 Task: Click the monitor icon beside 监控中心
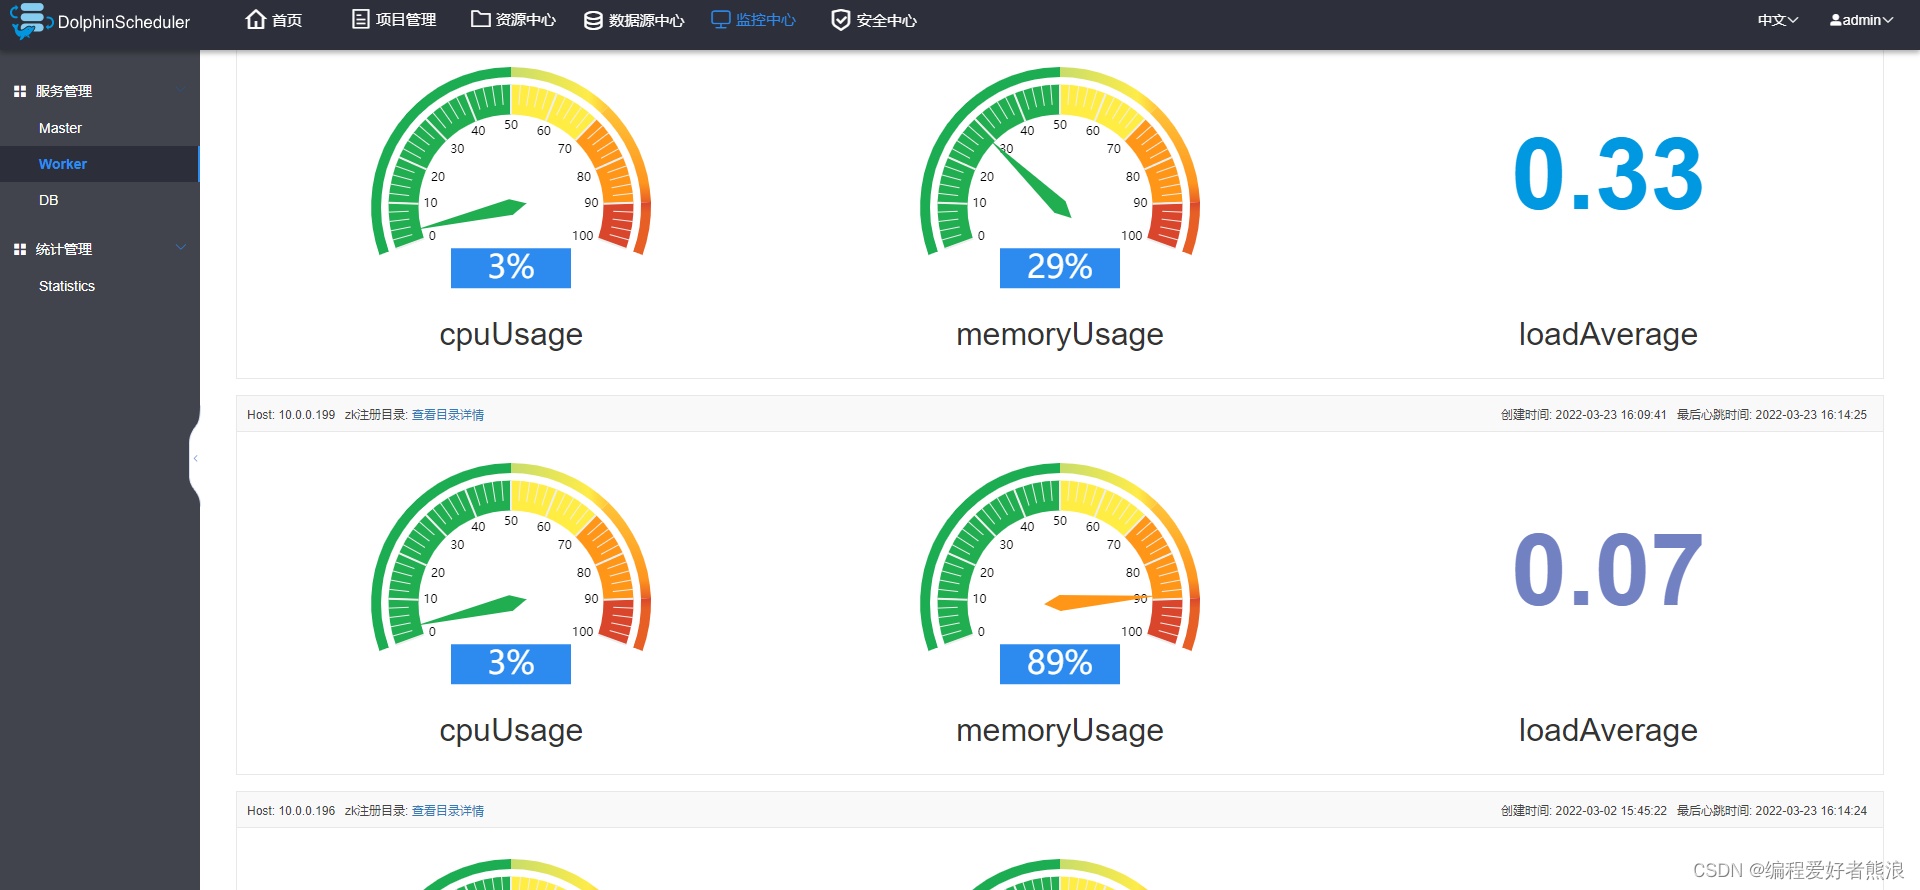(721, 20)
